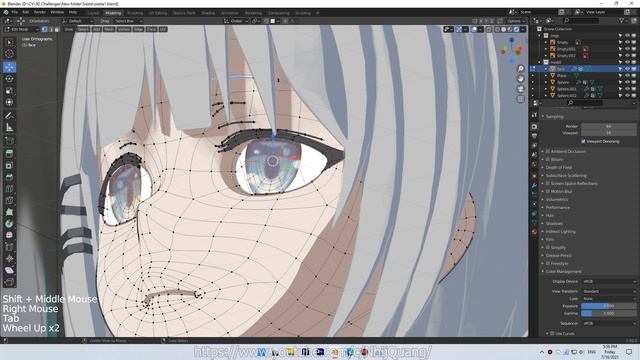The image size is (640, 360).
Task: Hide the Plane object with eye icon
Action: pos(627,76)
